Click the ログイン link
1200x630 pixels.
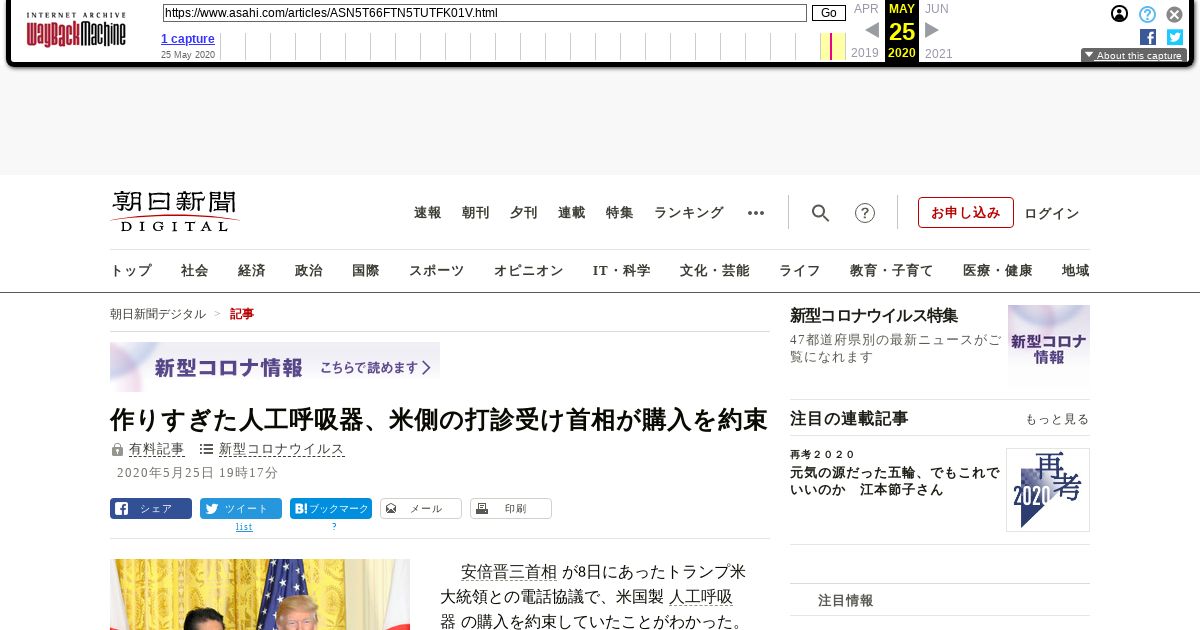click(1052, 213)
